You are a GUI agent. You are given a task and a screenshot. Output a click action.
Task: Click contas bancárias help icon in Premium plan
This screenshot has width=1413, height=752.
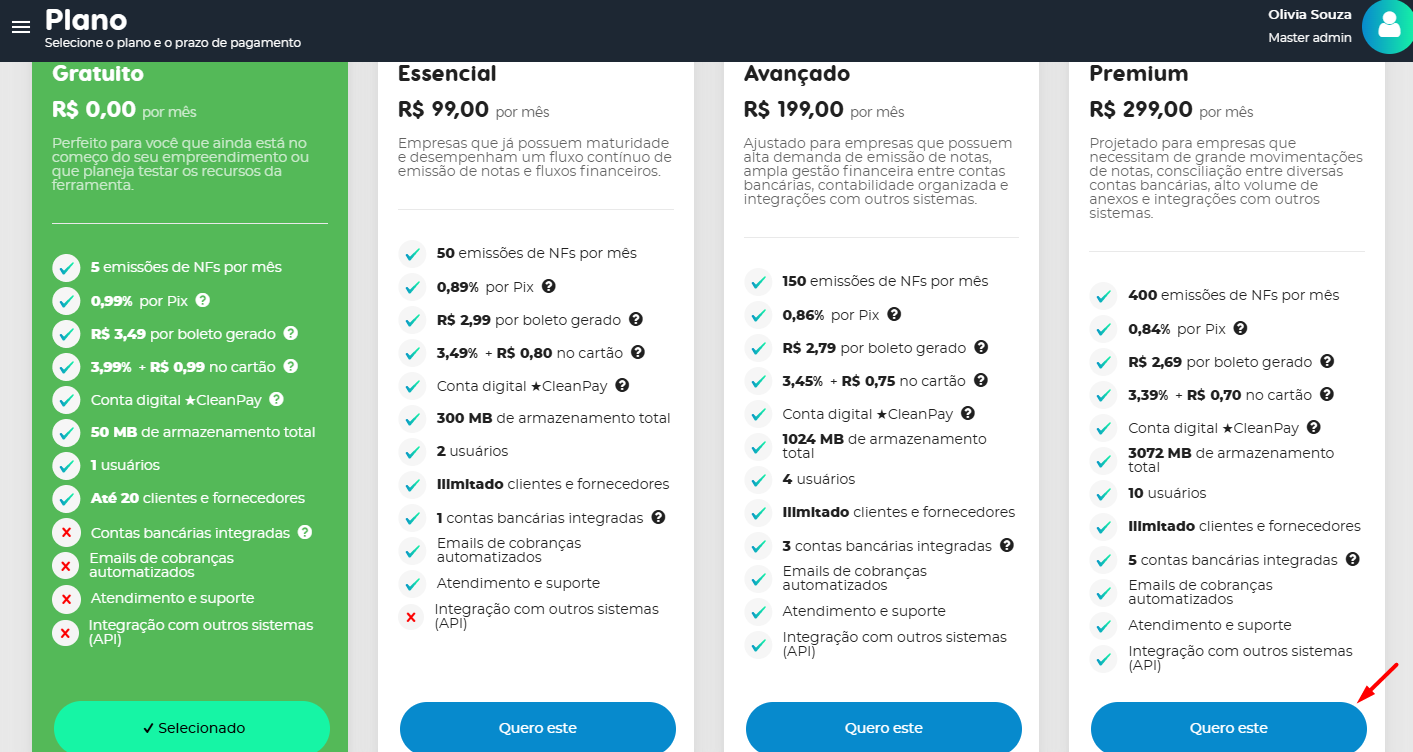(x=1353, y=559)
